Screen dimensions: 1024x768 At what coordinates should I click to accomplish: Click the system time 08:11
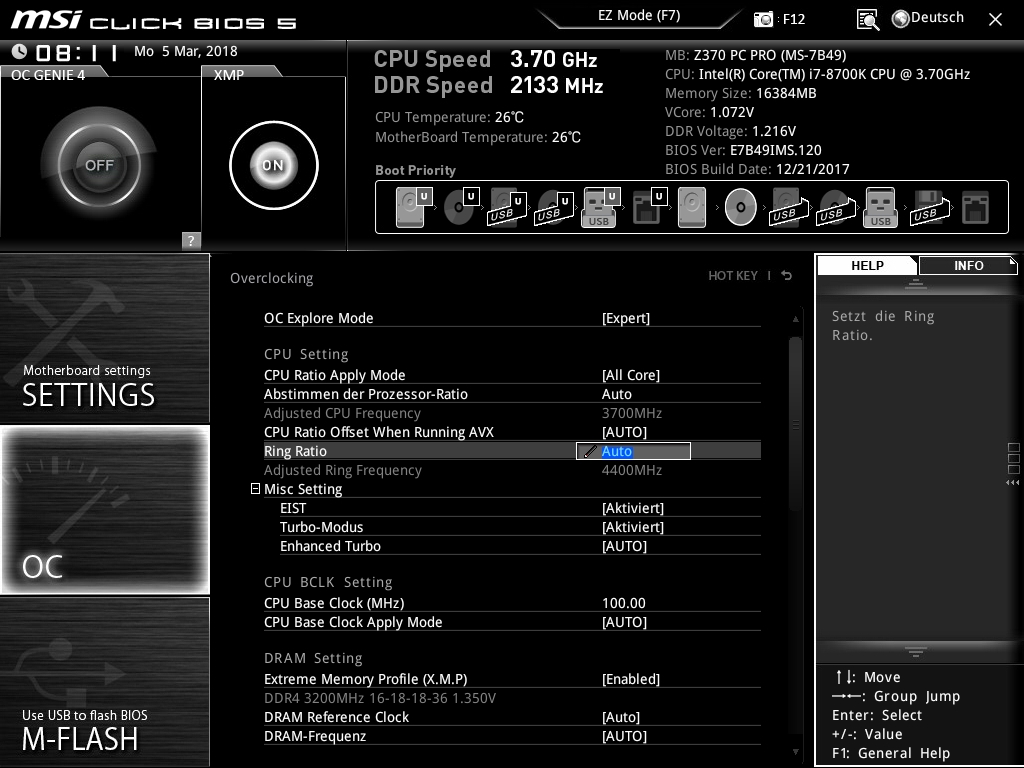(77, 52)
